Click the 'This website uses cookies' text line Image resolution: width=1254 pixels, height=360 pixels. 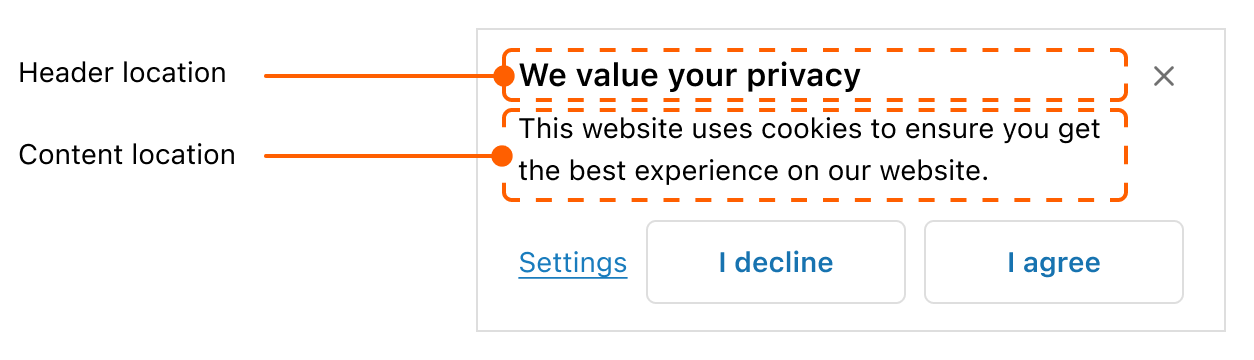[x=810, y=129]
